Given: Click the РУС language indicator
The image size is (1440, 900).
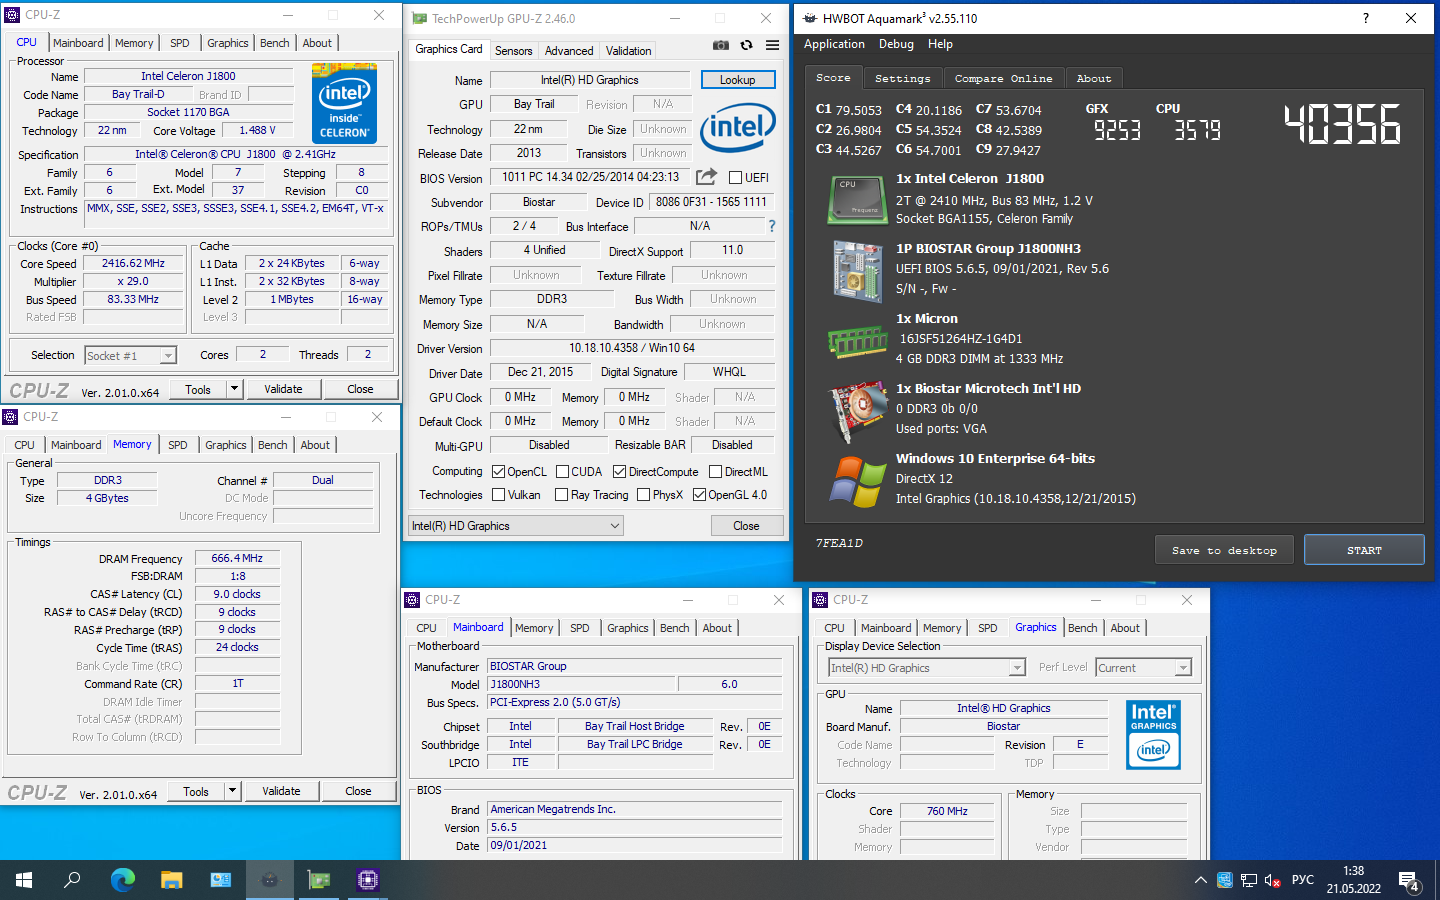Looking at the screenshot, I should (1302, 881).
